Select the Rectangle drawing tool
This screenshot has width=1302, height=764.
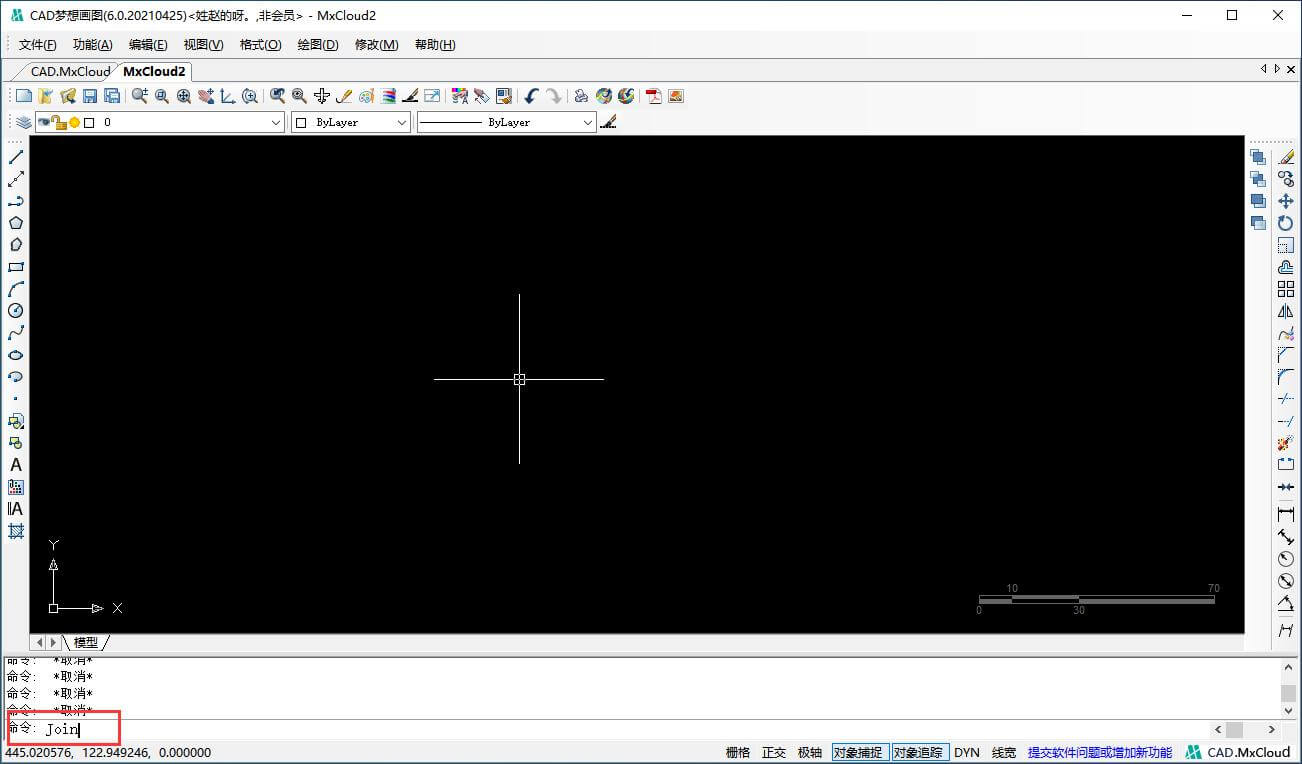16,267
